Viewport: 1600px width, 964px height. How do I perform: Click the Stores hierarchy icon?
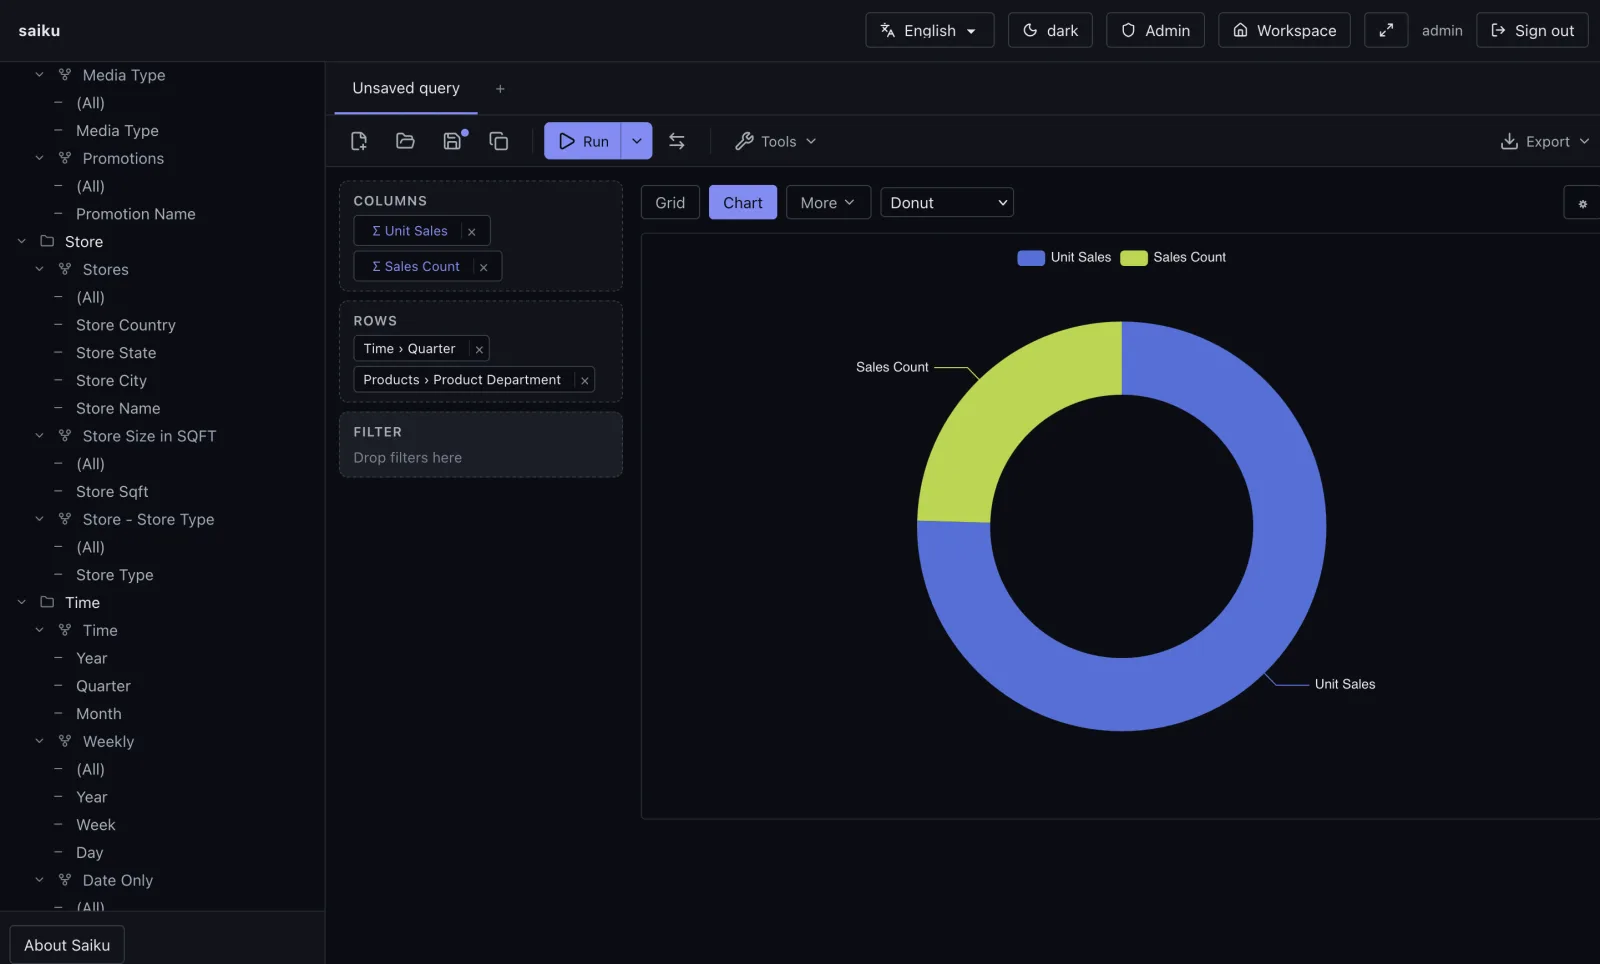click(65, 269)
